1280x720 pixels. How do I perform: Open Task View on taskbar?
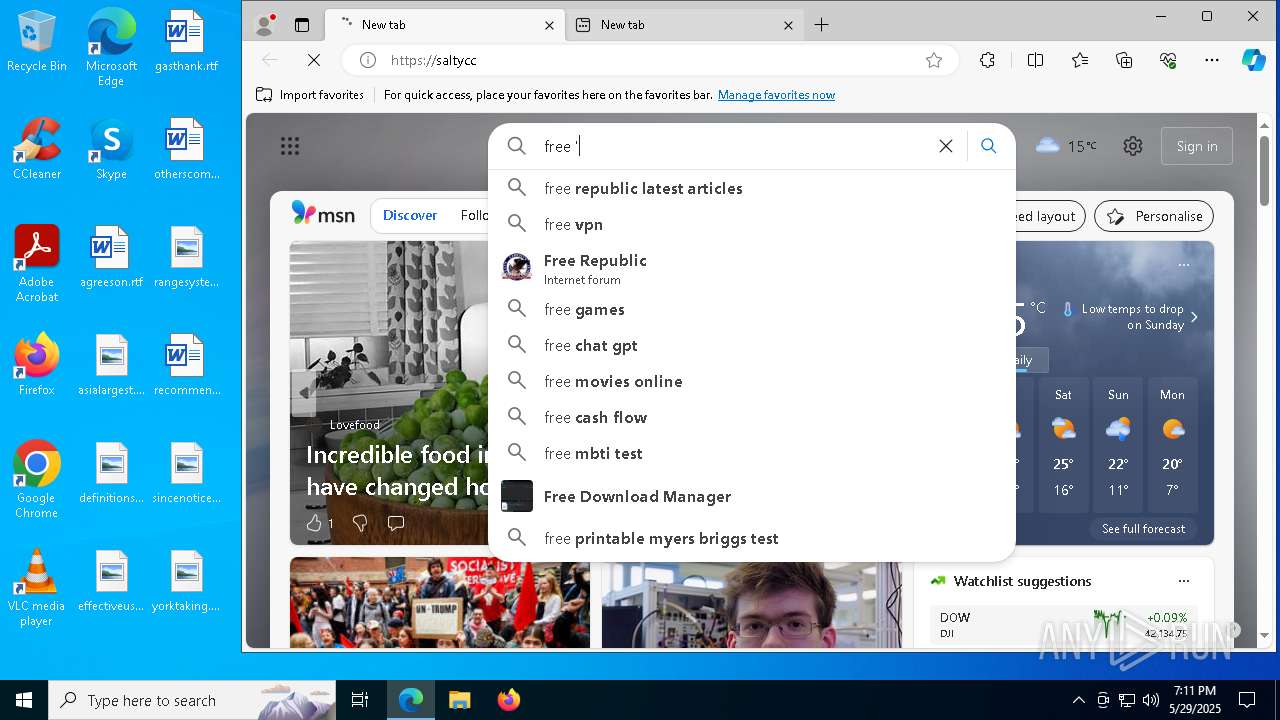[x=360, y=700]
